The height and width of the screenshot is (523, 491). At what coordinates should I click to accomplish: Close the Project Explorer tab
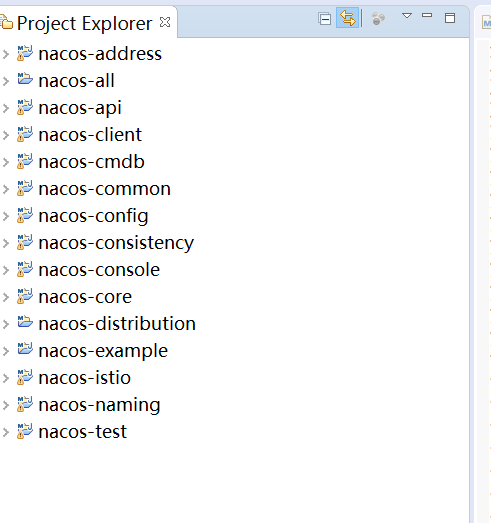pyautogui.click(x=165, y=22)
